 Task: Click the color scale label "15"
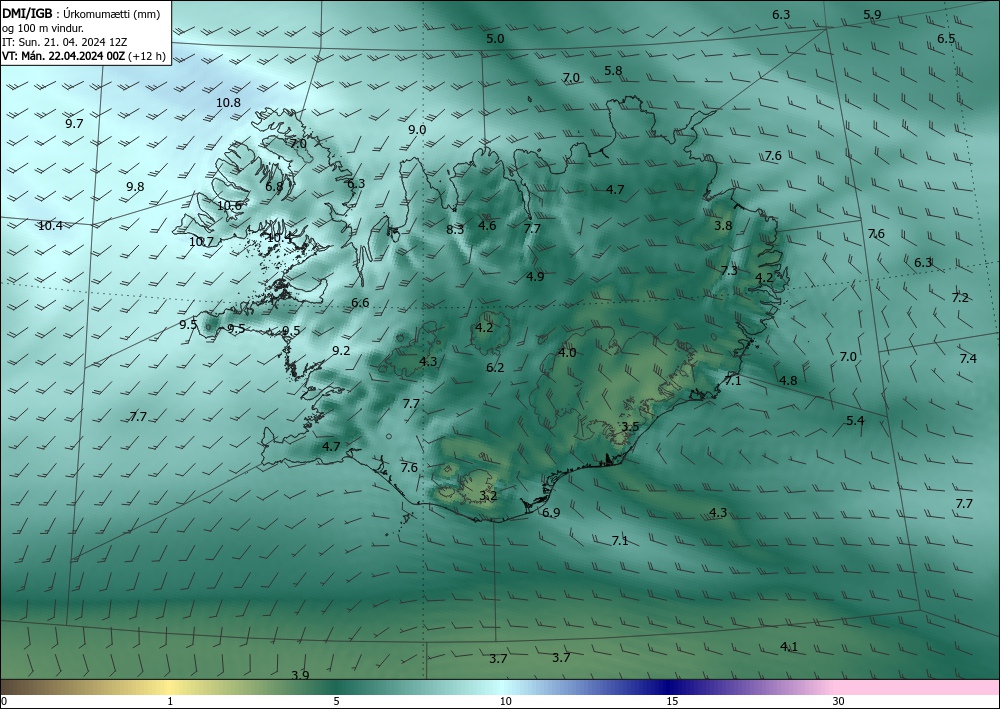[672, 701]
